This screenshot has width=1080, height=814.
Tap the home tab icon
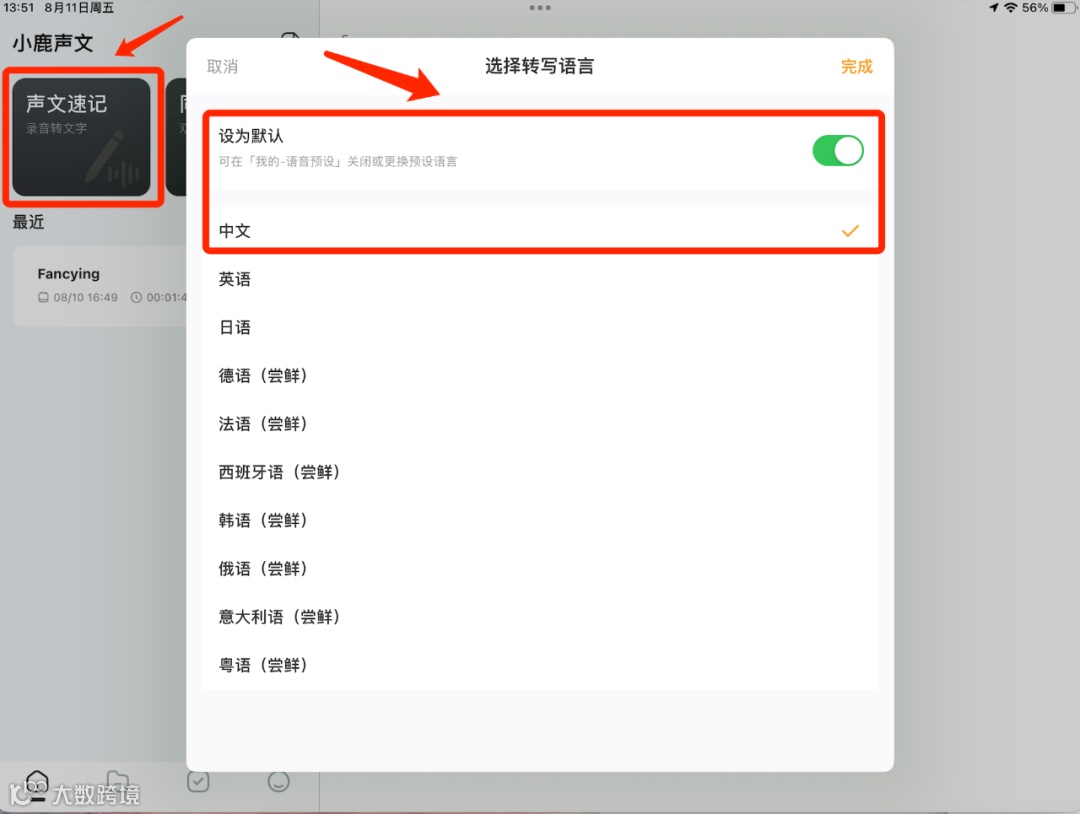tap(37, 782)
